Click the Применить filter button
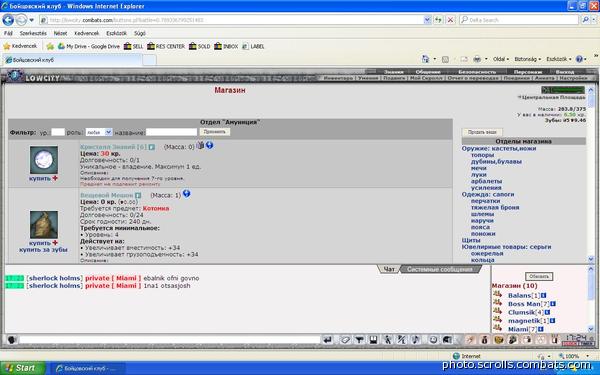The width and height of the screenshot is (600, 375). [215, 132]
